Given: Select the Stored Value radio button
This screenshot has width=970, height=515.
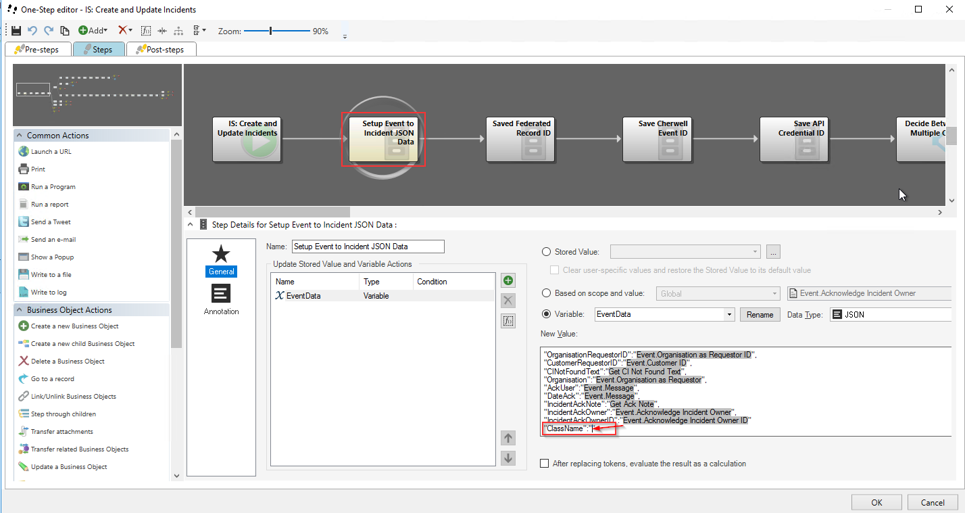Looking at the screenshot, I should (x=546, y=252).
